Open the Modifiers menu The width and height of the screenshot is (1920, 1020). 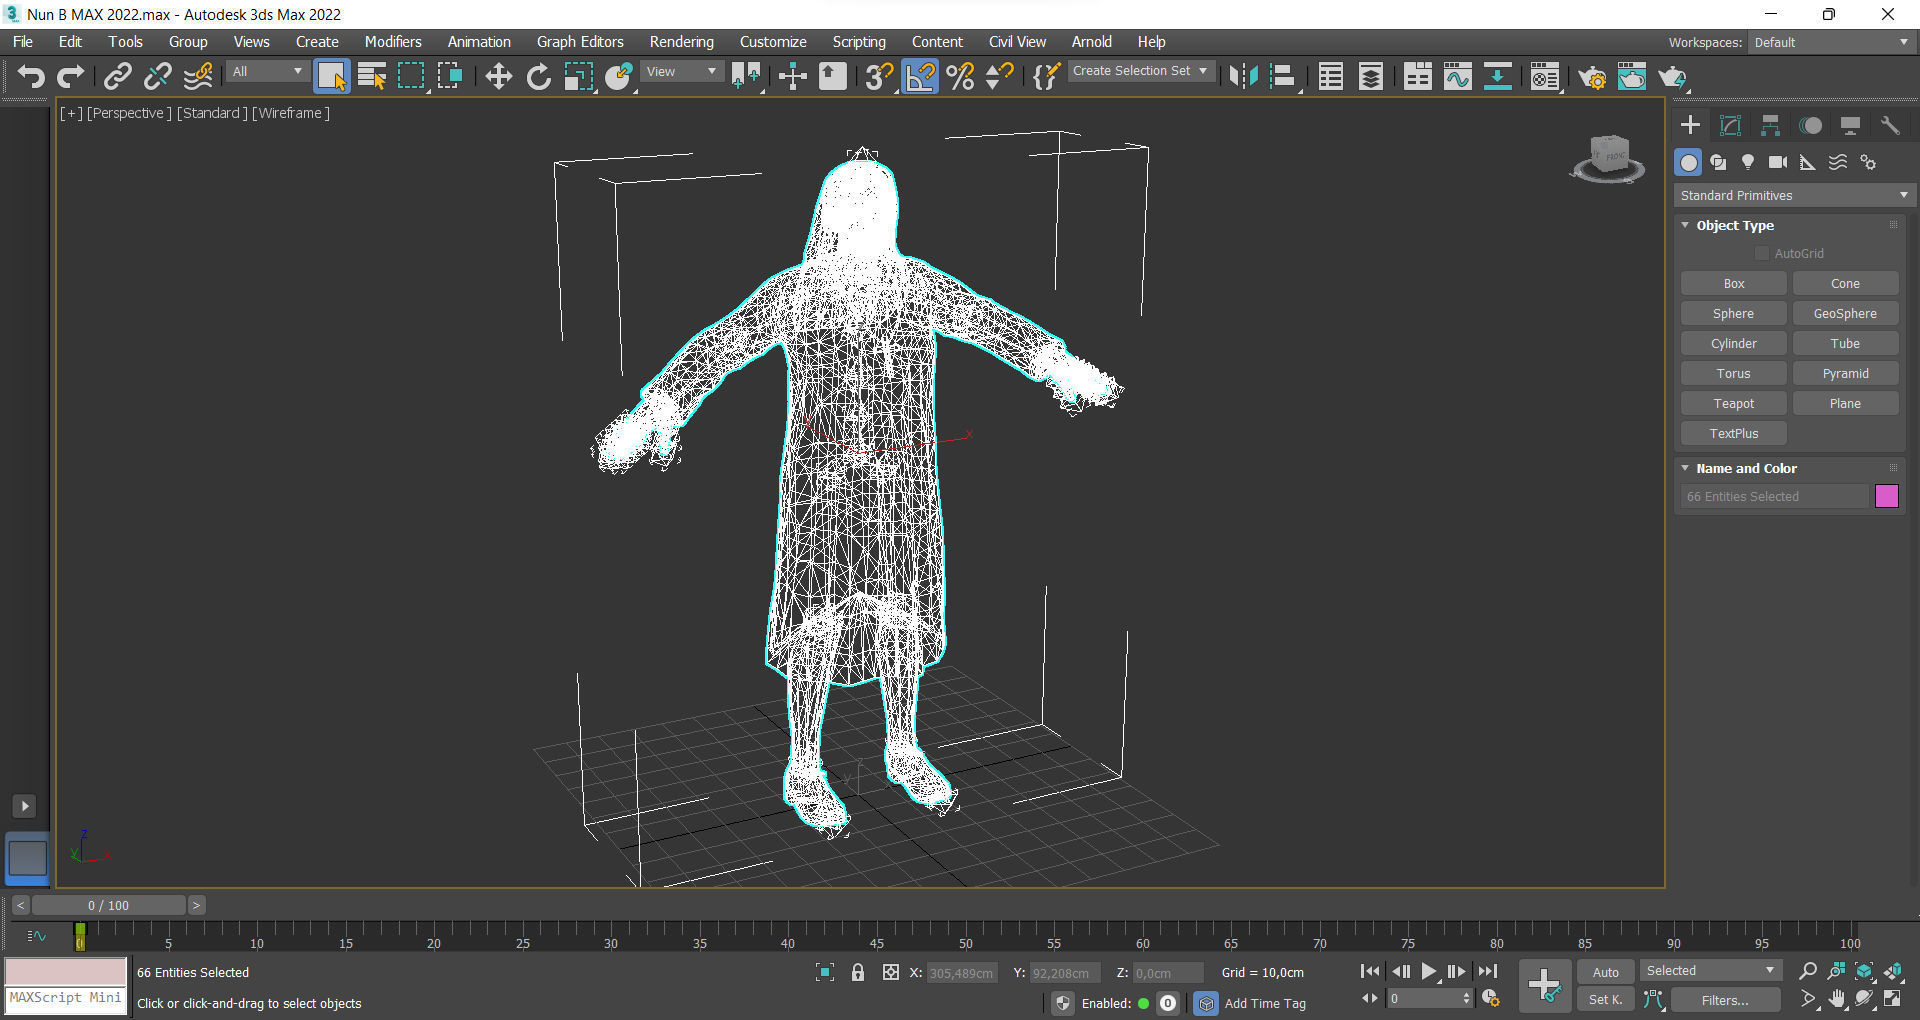(393, 42)
